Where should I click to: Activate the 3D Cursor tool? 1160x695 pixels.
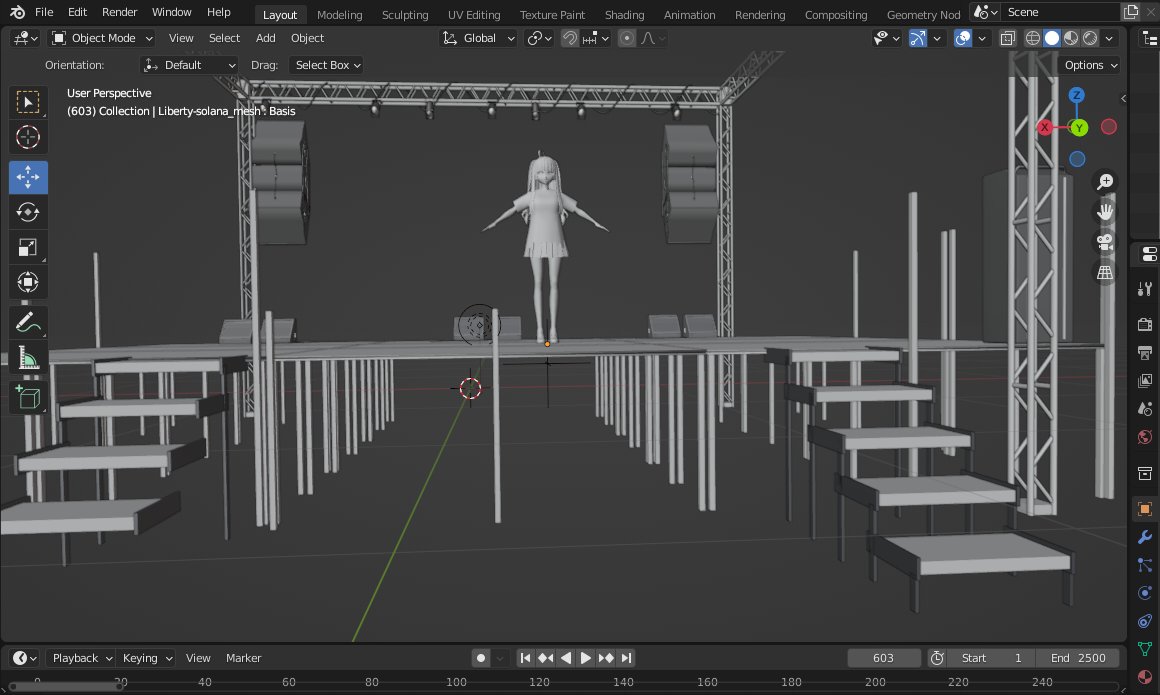coord(28,138)
